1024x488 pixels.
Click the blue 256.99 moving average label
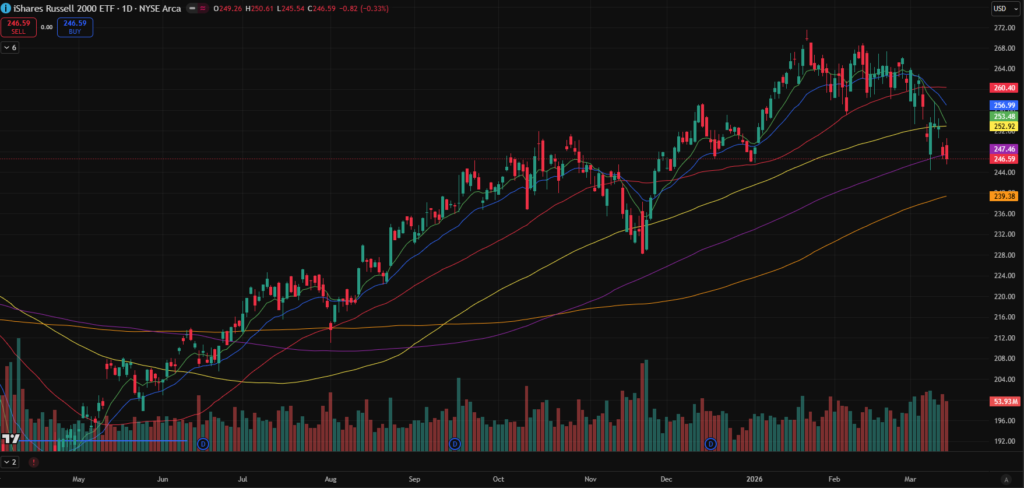[x=1003, y=105]
